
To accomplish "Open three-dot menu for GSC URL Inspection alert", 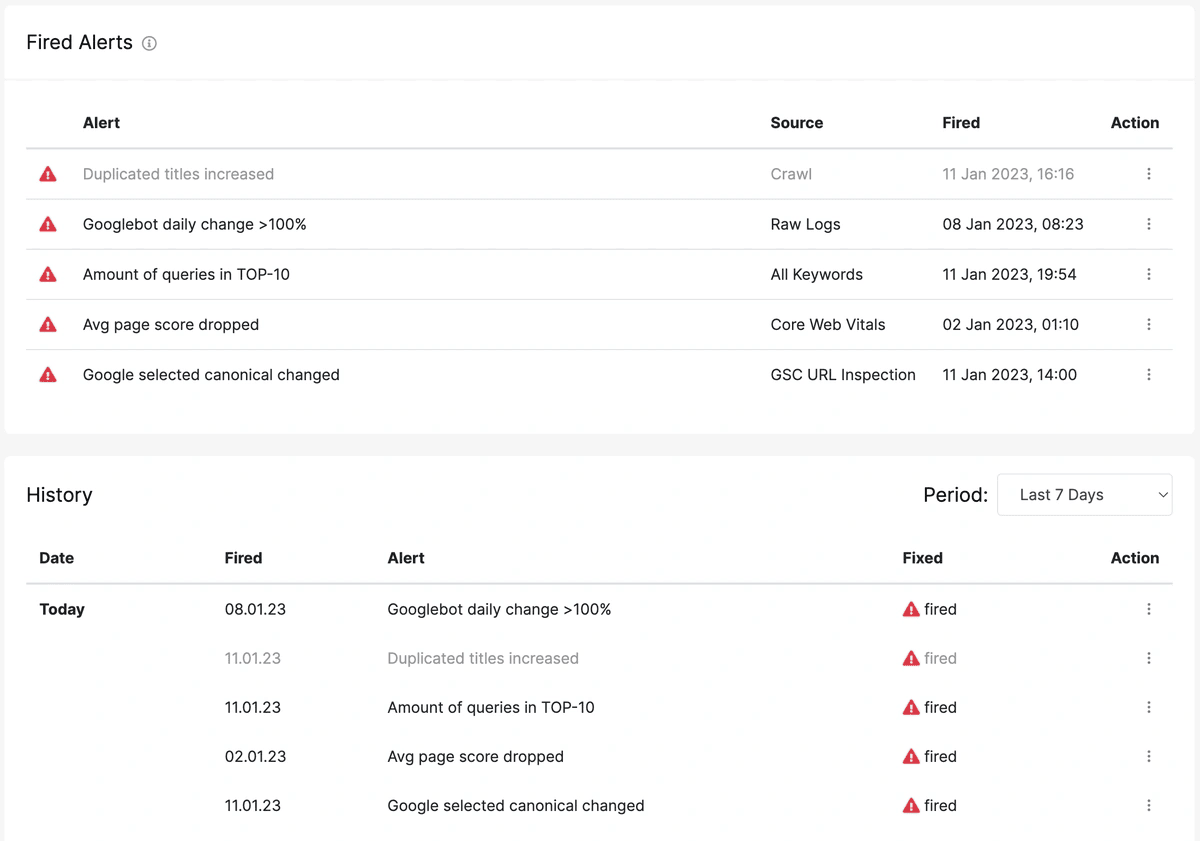I will coord(1148,374).
